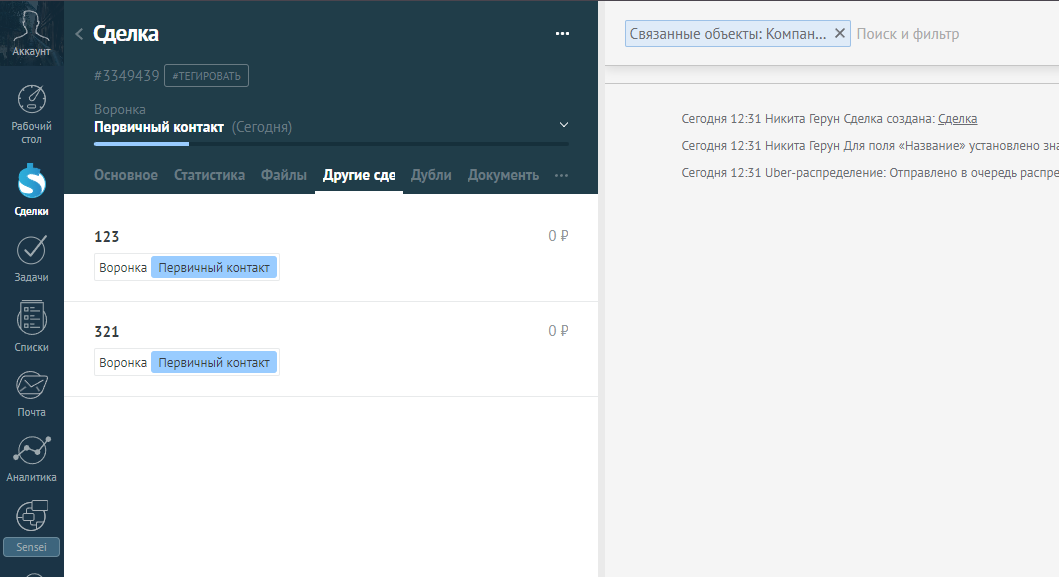Image resolution: width=1059 pixels, height=577 pixels.
Task: Click the Первичный контакт stage name in header
Action: (159, 127)
